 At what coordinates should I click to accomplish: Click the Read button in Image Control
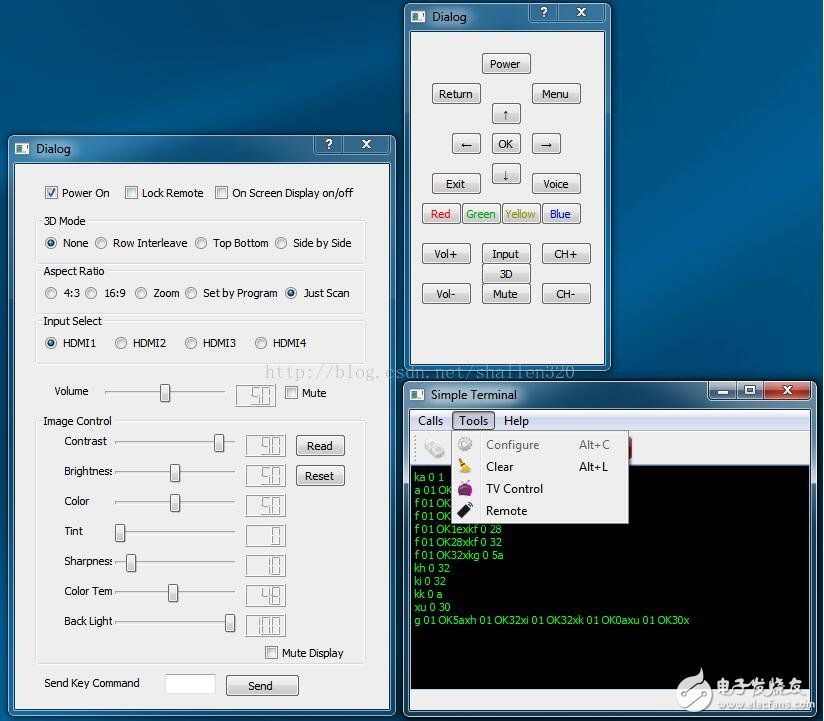point(319,446)
